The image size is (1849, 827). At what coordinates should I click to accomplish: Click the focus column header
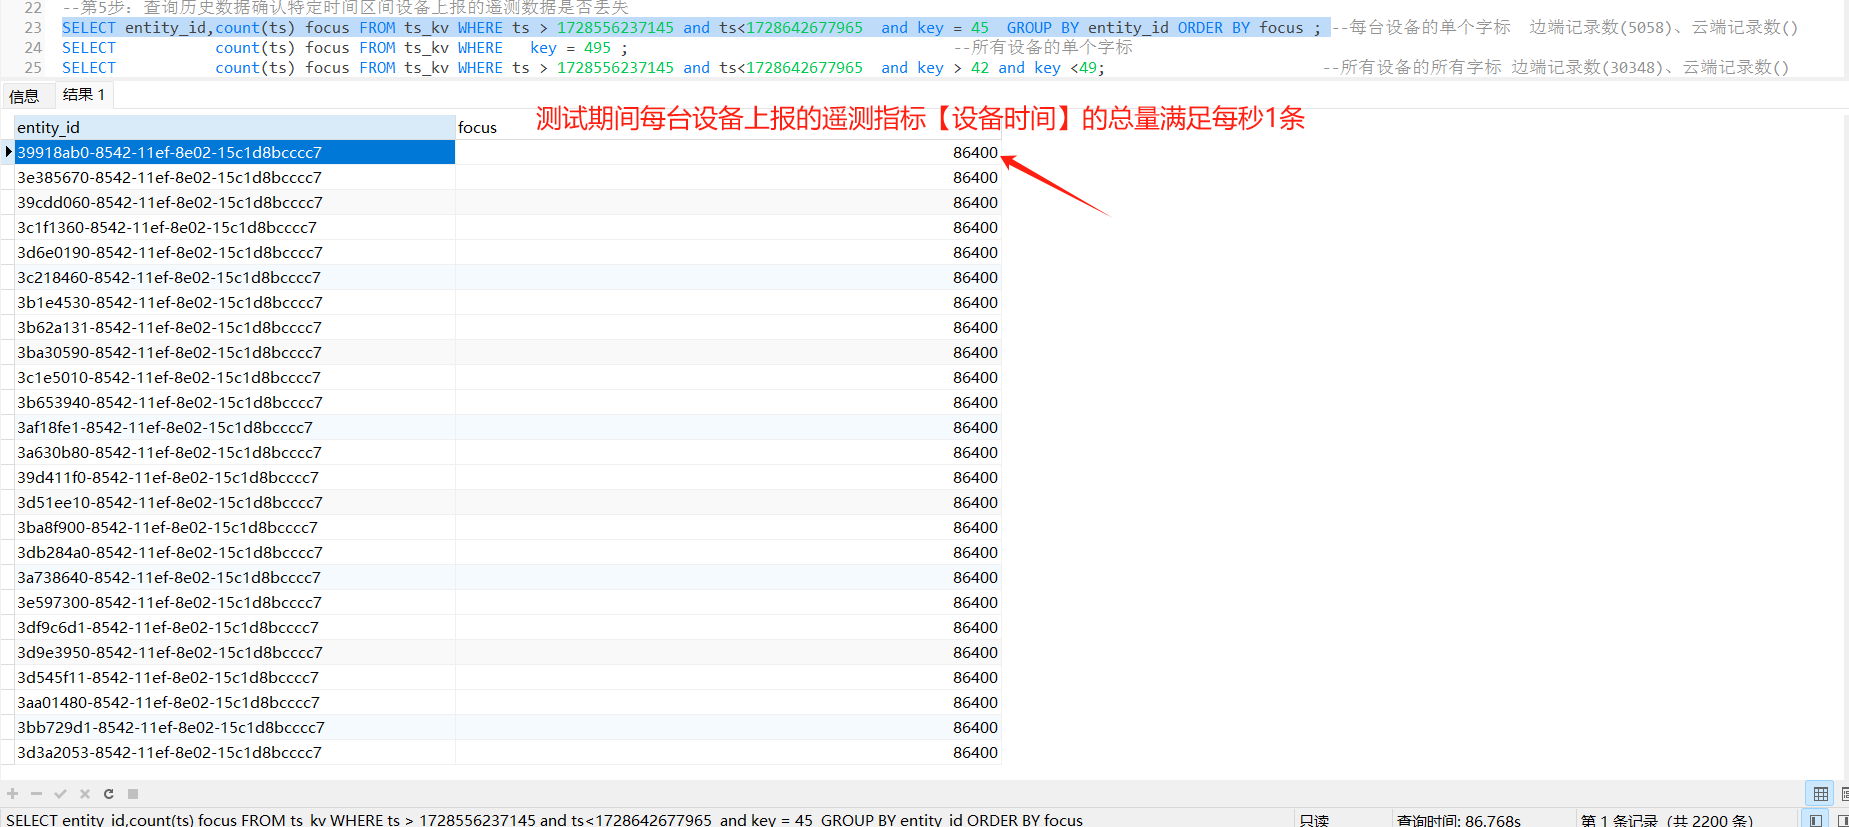pyautogui.click(x=727, y=127)
